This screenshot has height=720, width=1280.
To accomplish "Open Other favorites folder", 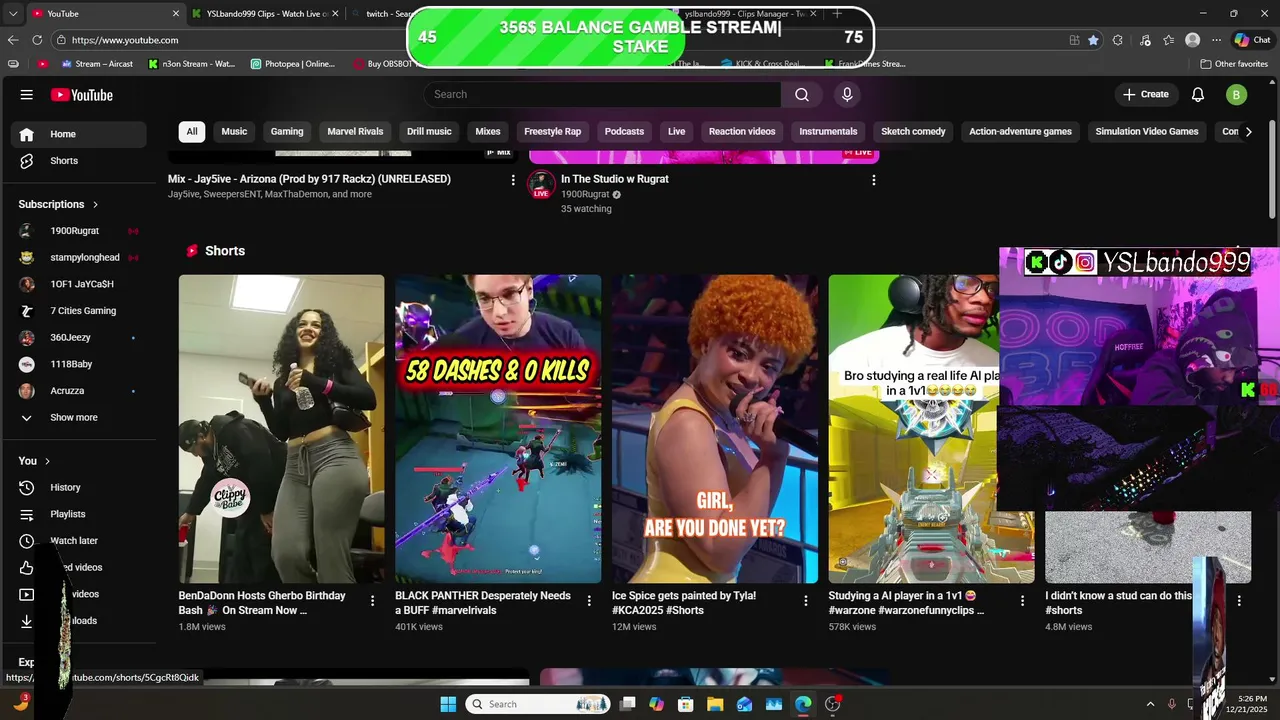I will [x=1234, y=64].
